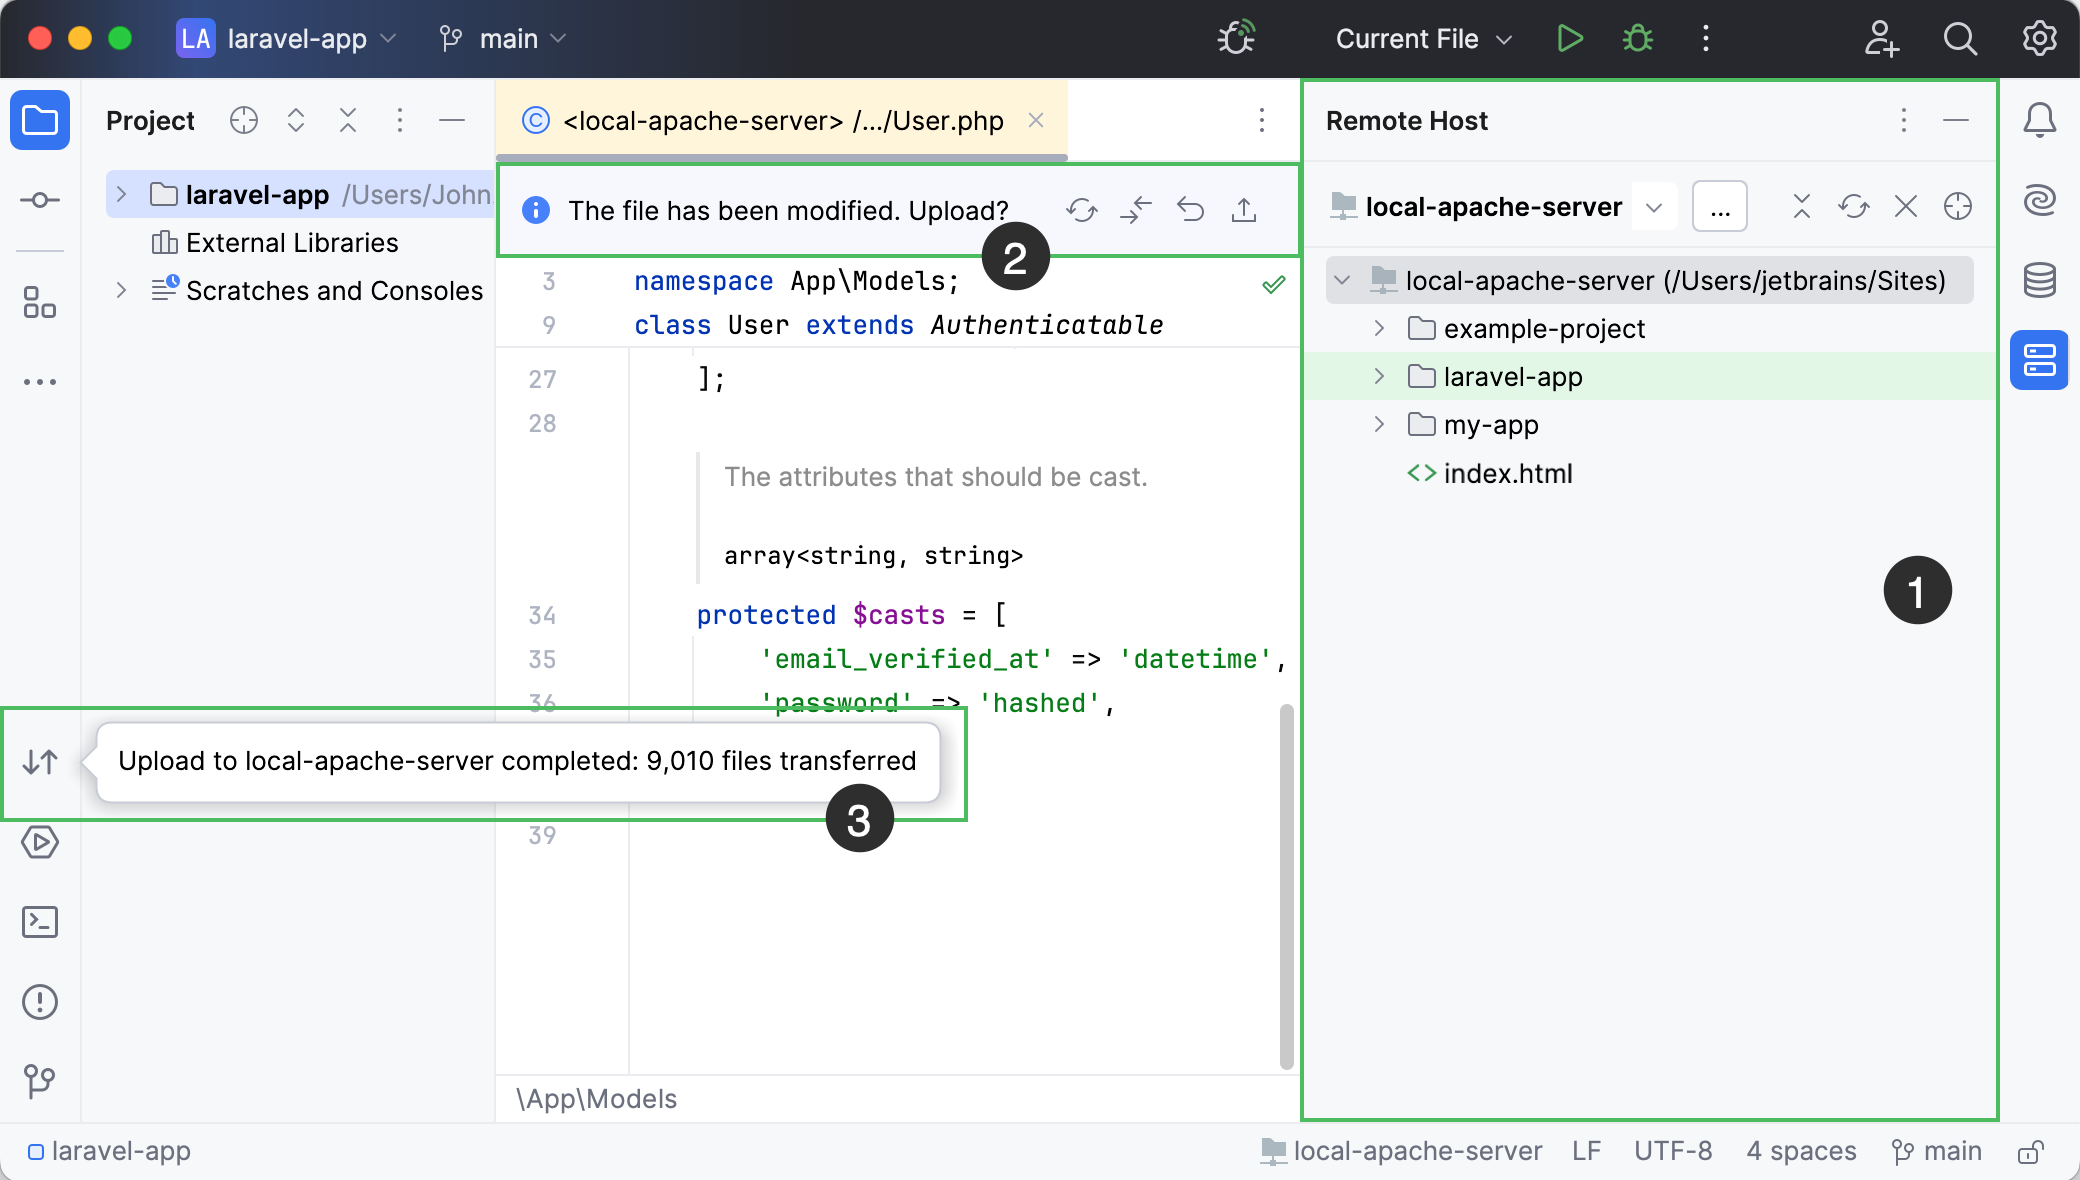This screenshot has height=1180, width=2080.
Task: Run the Current File configuration
Action: click(x=1570, y=38)
